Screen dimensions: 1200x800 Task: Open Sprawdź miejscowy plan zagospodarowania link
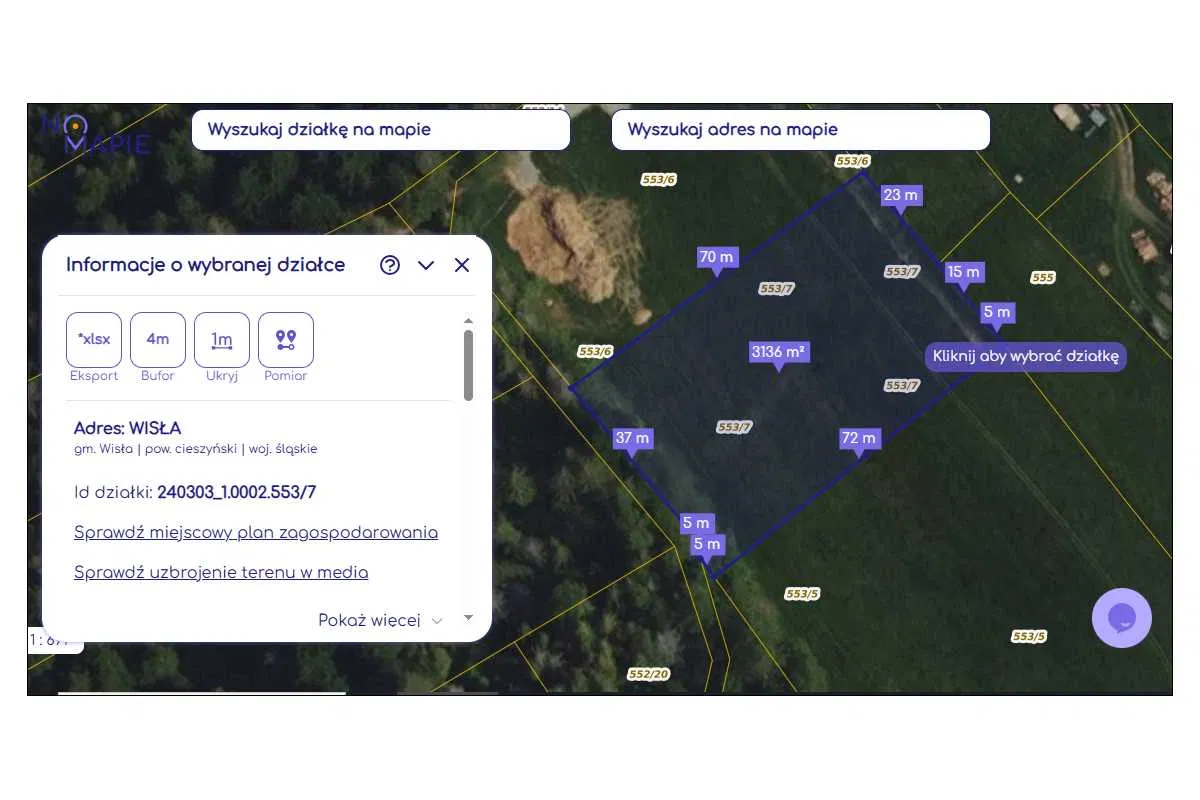coord(256,532)
